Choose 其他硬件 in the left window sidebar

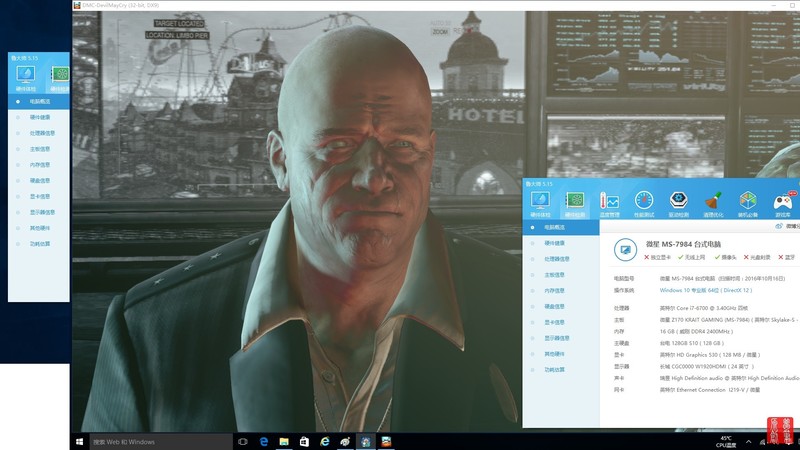39,228
